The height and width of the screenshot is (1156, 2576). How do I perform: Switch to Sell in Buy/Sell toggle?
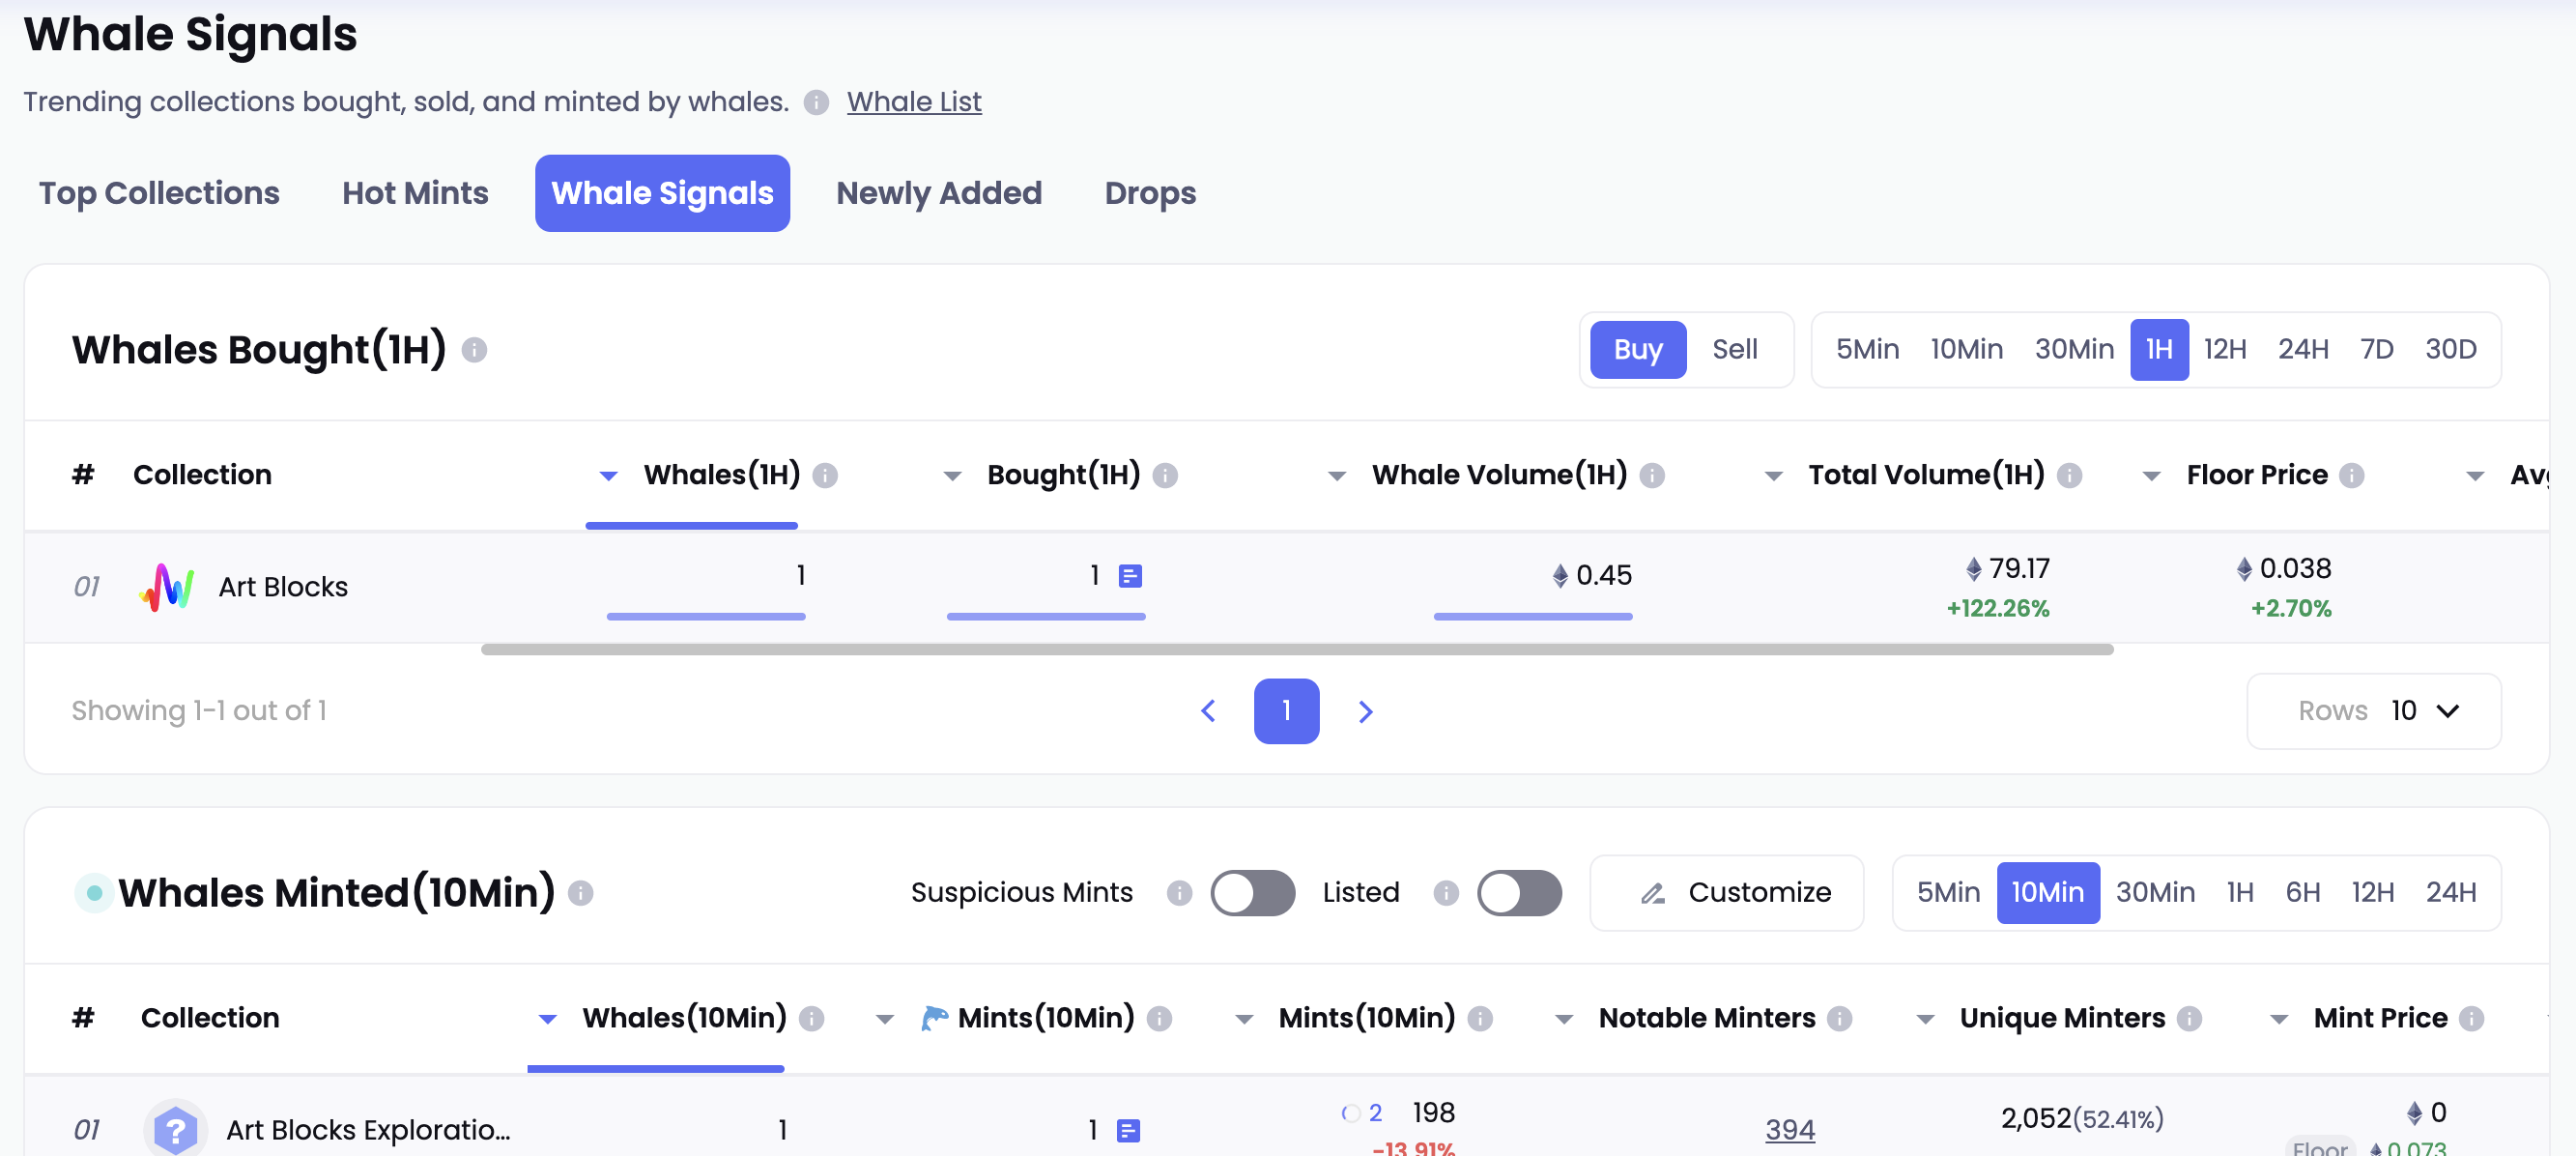pos(1734,349)
